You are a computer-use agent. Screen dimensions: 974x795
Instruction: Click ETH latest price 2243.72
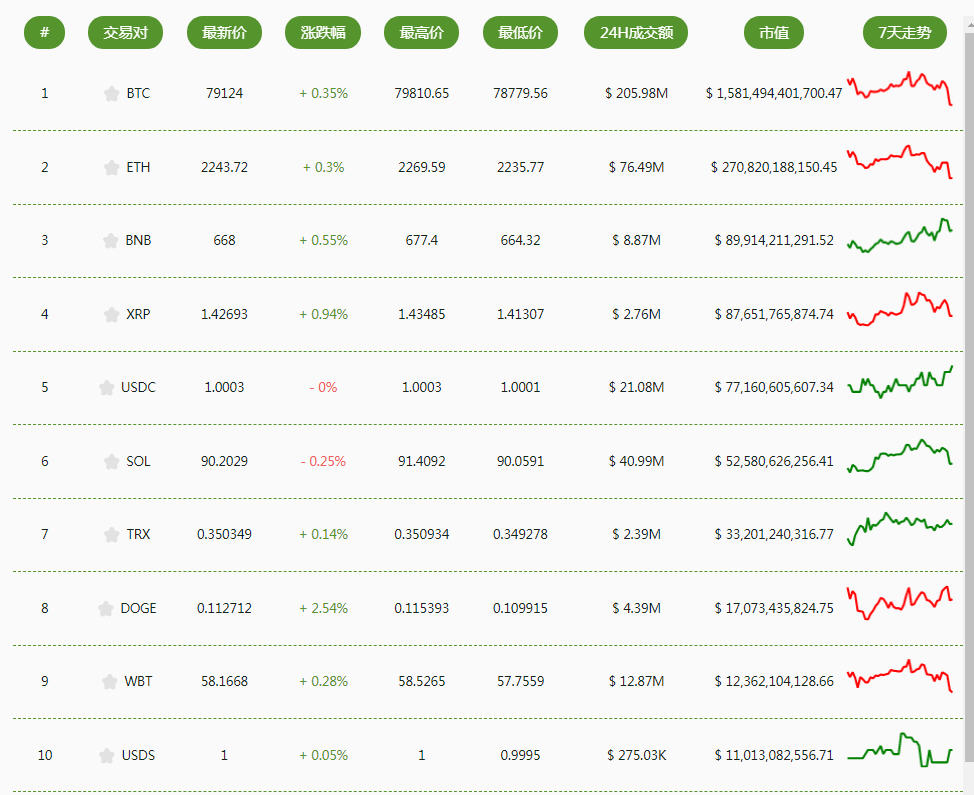coord(224,167)
